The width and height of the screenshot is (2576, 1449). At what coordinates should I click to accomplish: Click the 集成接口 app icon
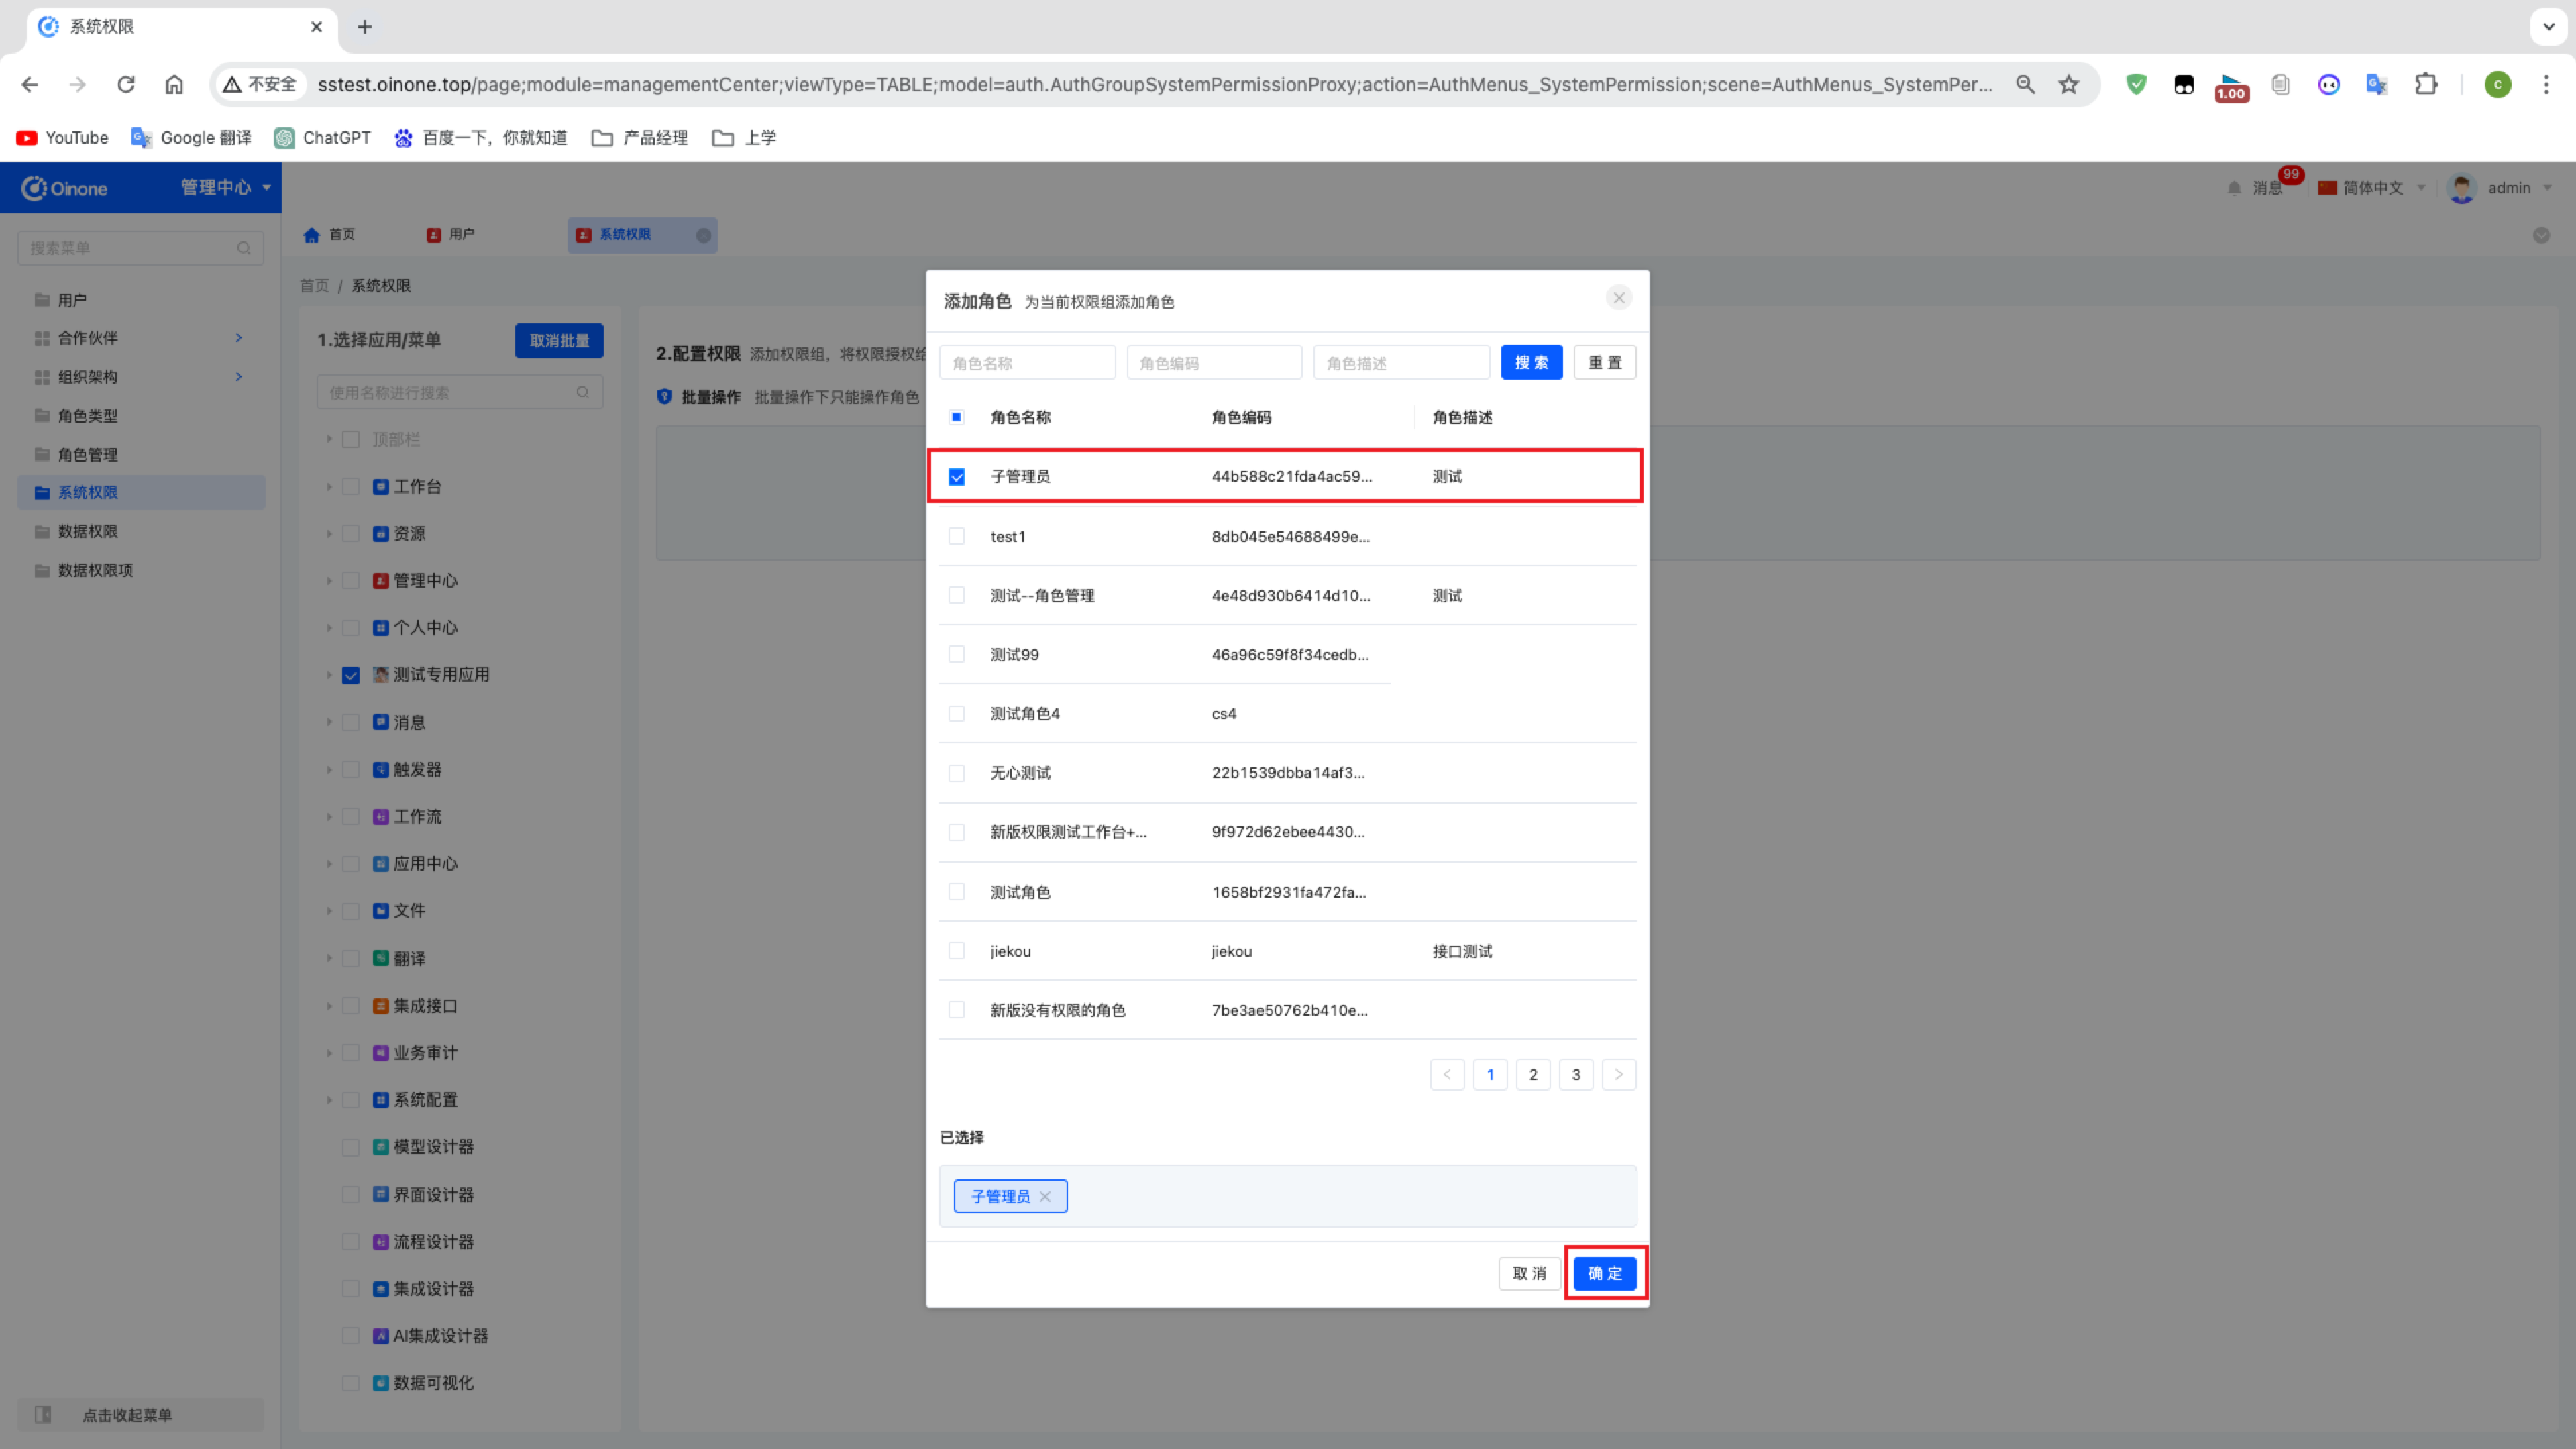381,1006
